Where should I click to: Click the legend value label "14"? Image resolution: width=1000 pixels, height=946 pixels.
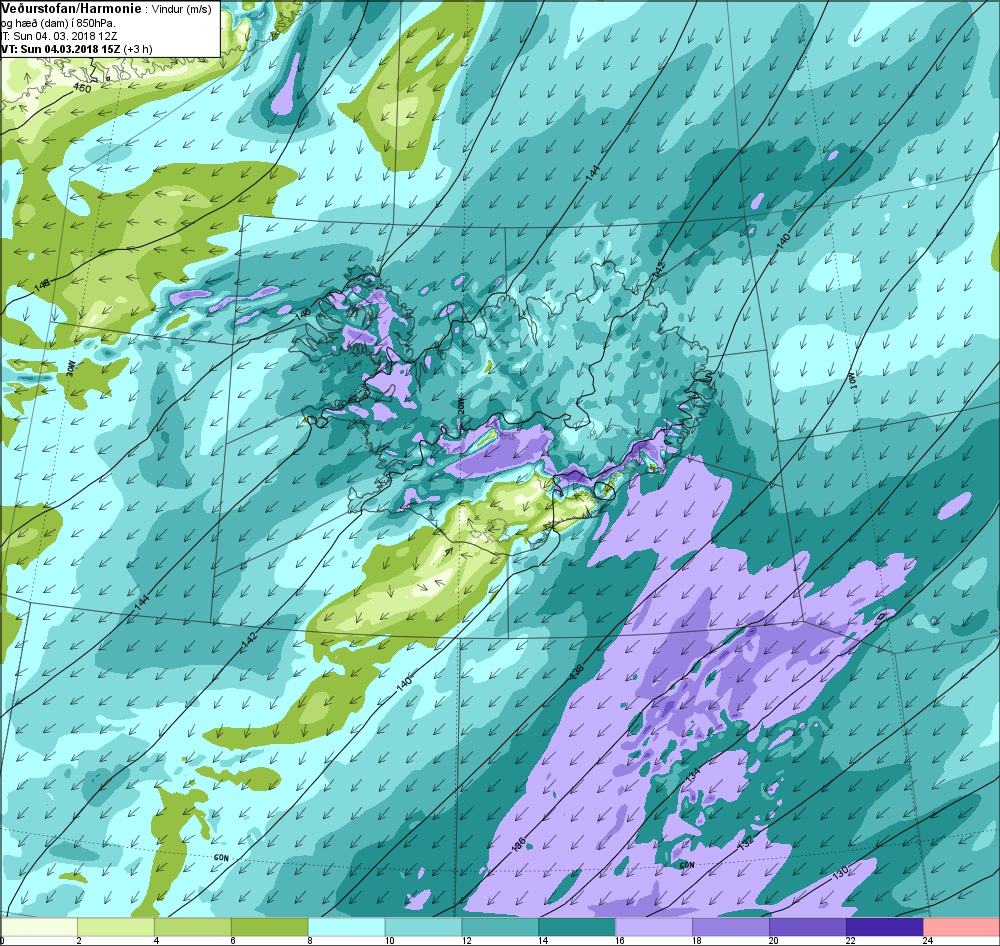(543, 940)
